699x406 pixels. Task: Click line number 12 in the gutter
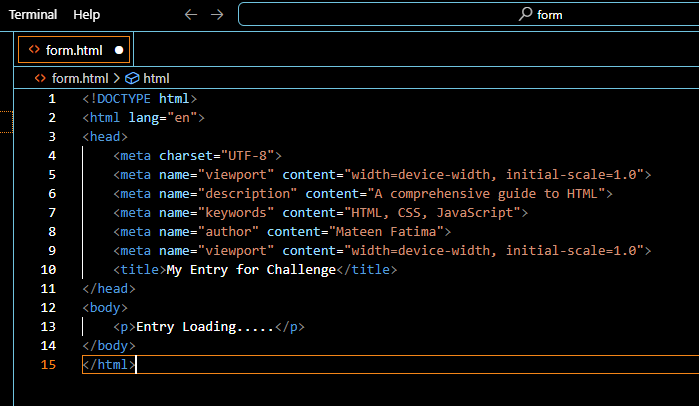(x=48, y=308)
